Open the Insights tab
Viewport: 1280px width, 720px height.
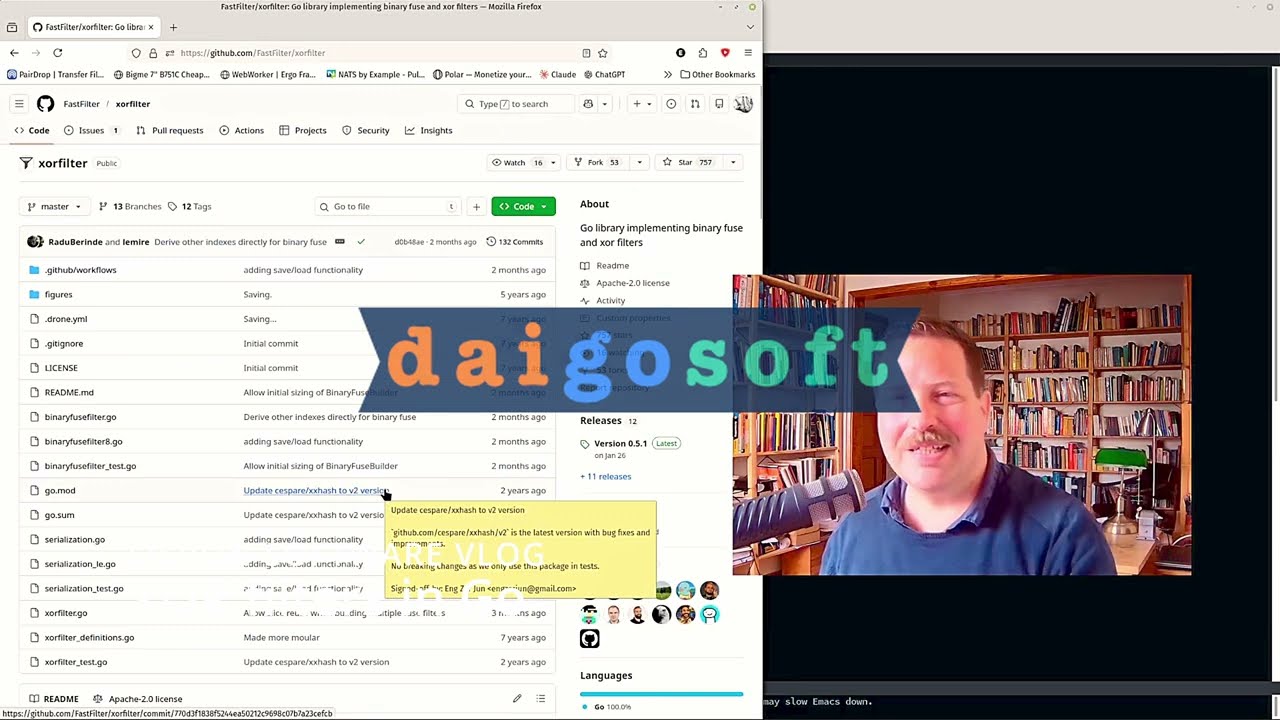coord(428,131)
